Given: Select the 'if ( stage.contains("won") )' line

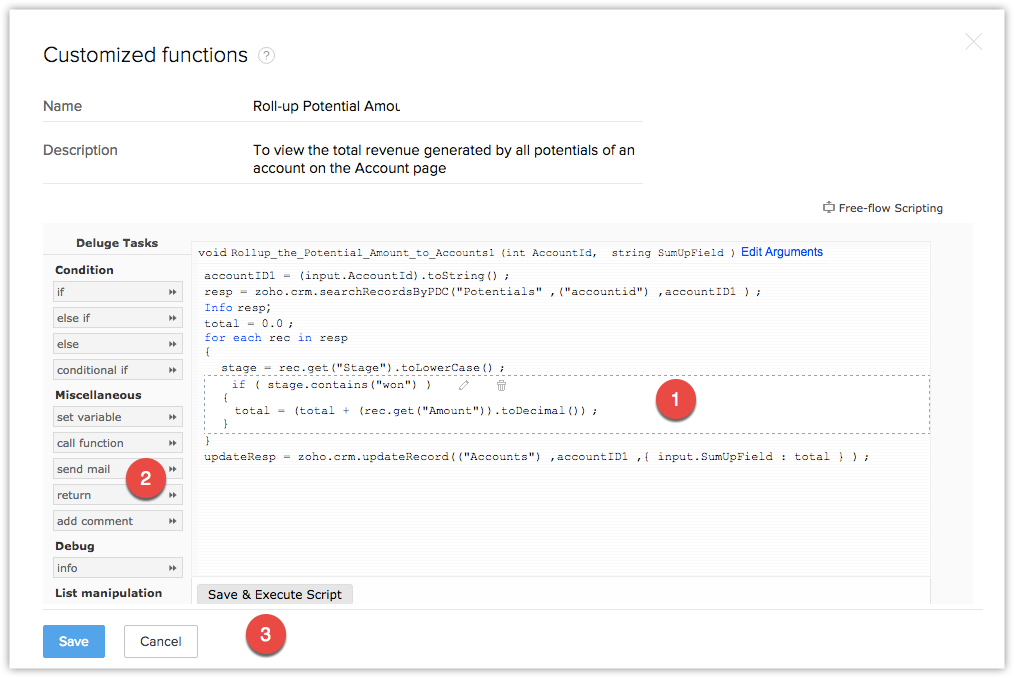Looking at the screenshot, I should tap(331, 385).
